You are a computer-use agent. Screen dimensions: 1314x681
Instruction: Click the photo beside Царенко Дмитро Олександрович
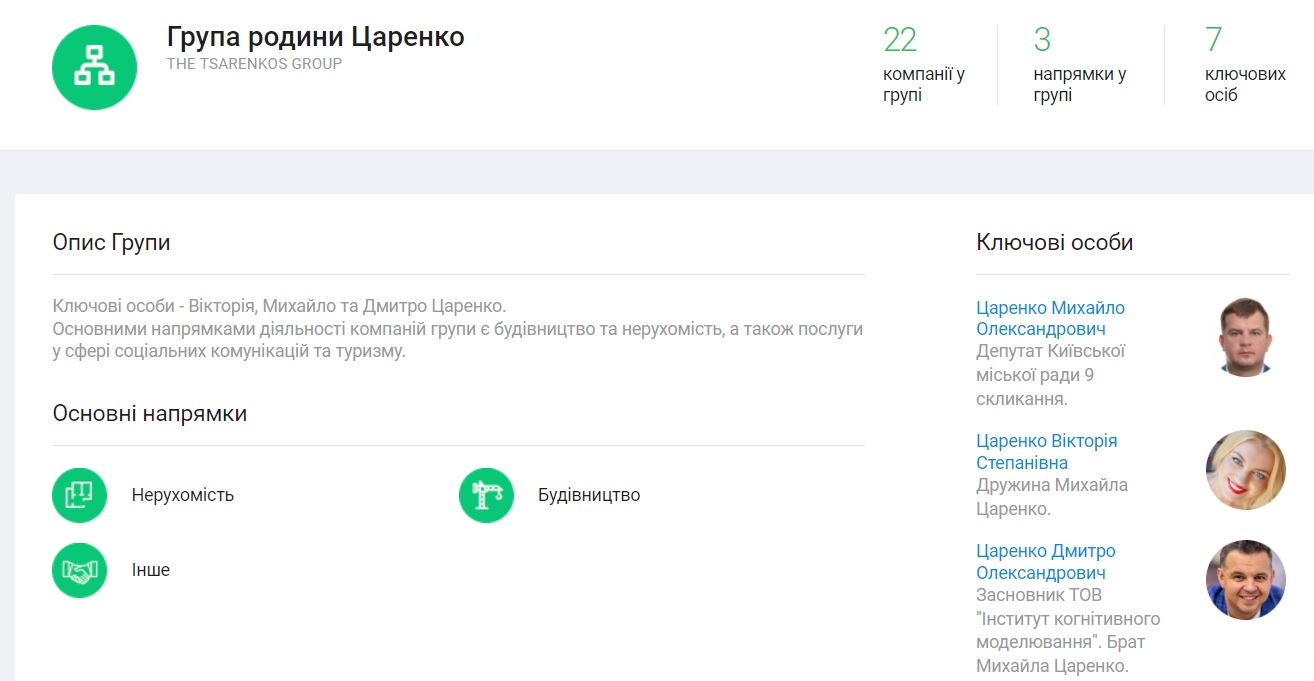pyautogui.click(x=1245, y=580)
